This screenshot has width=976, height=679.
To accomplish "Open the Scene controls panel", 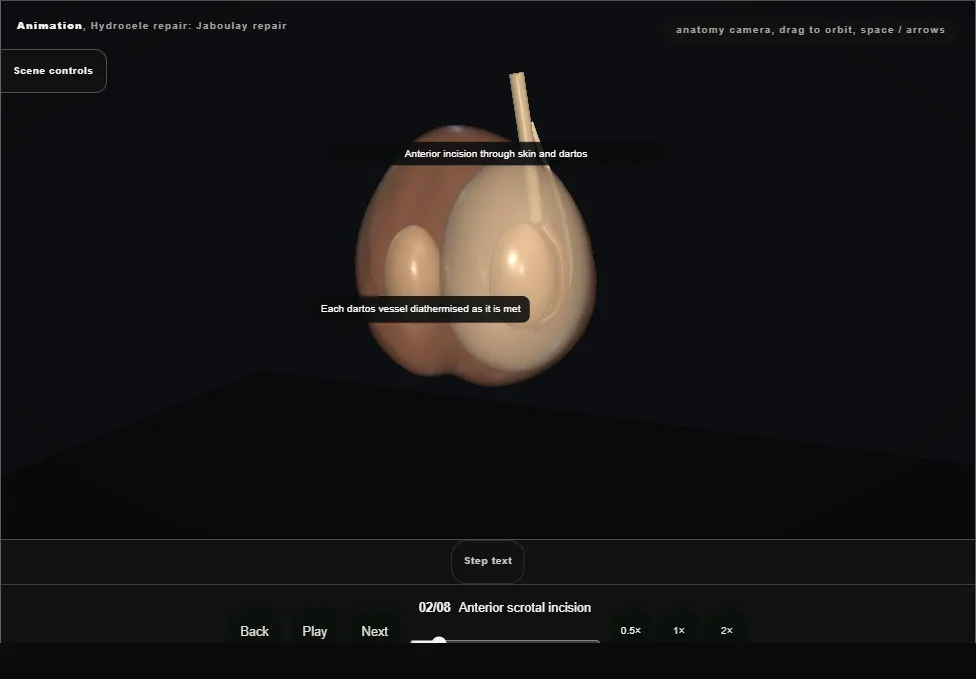I will point(54,71).
